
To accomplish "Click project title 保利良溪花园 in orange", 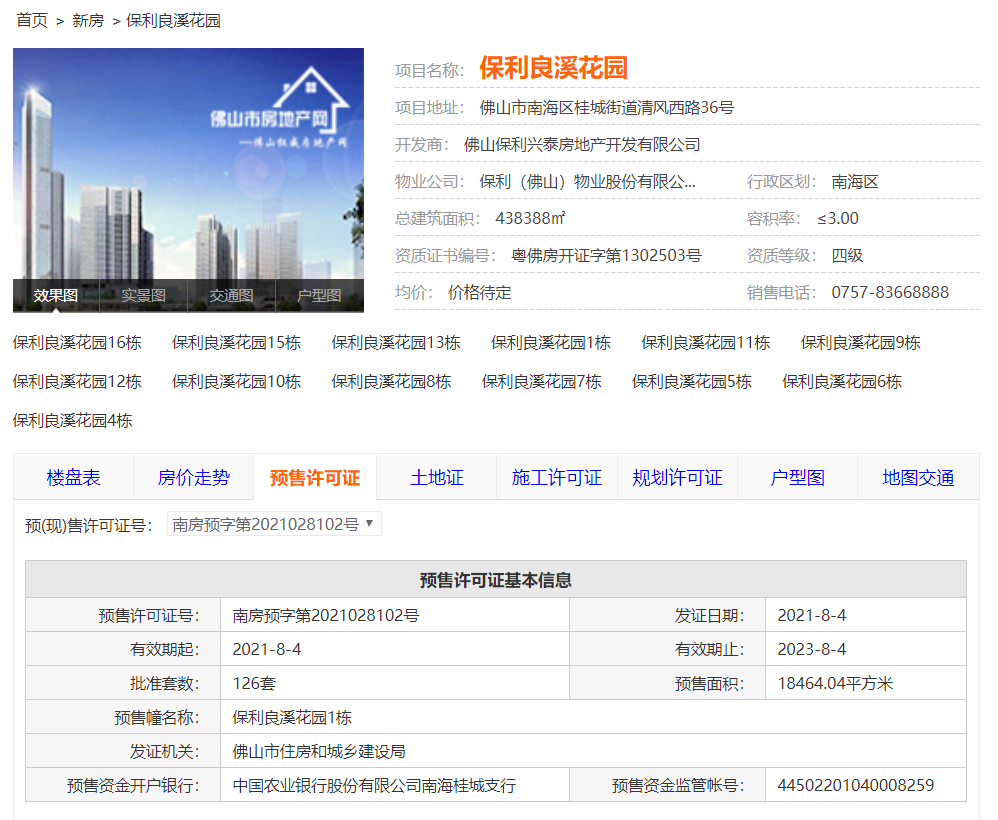I will coord(554,68).
